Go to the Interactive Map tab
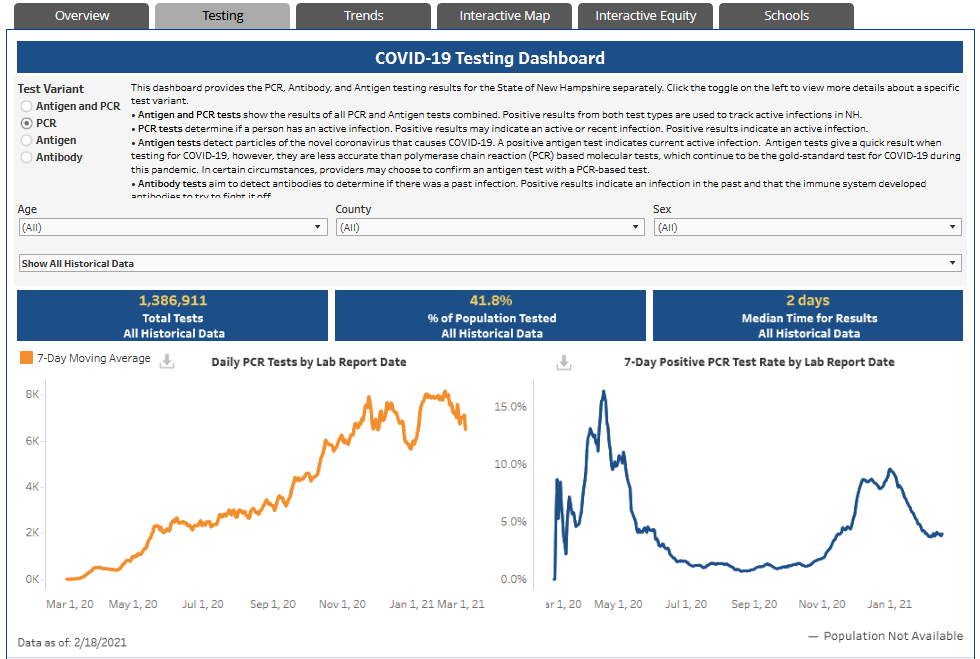Viewport: 980px width, 659px height. click(x=504, y=16)
